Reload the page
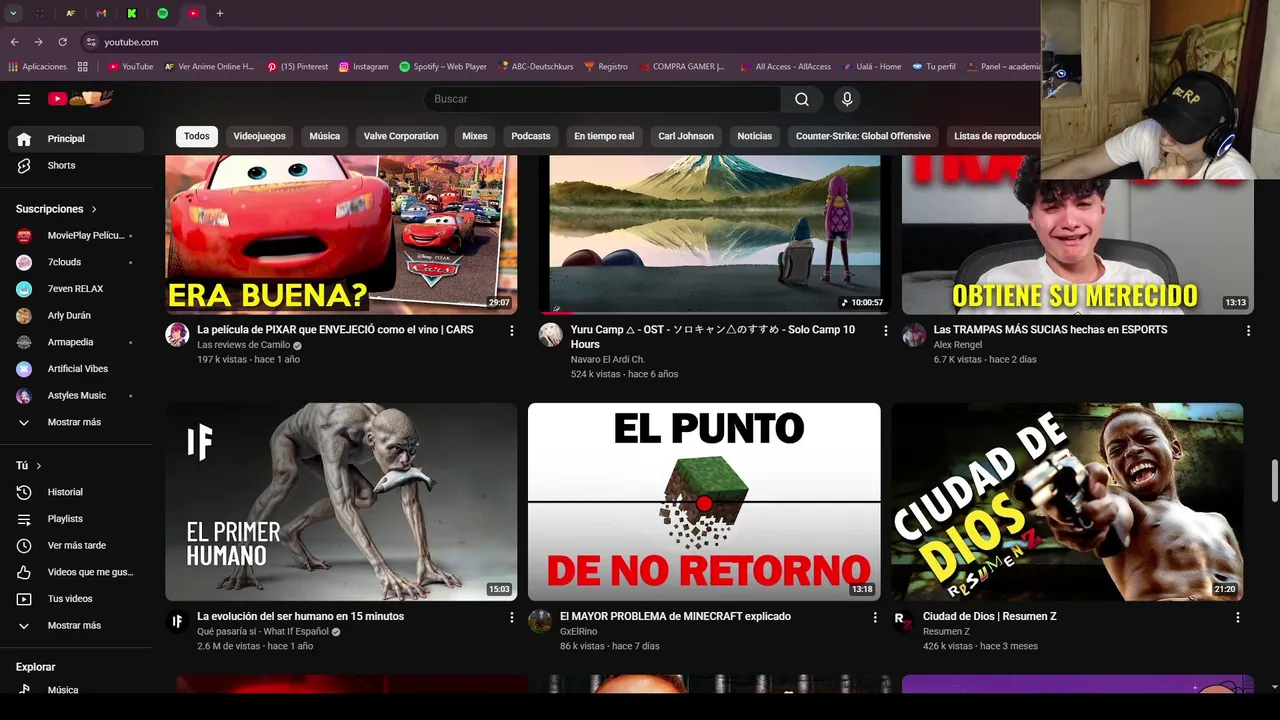The height and width of the screenshot is (720, 1280). point(62,42)
